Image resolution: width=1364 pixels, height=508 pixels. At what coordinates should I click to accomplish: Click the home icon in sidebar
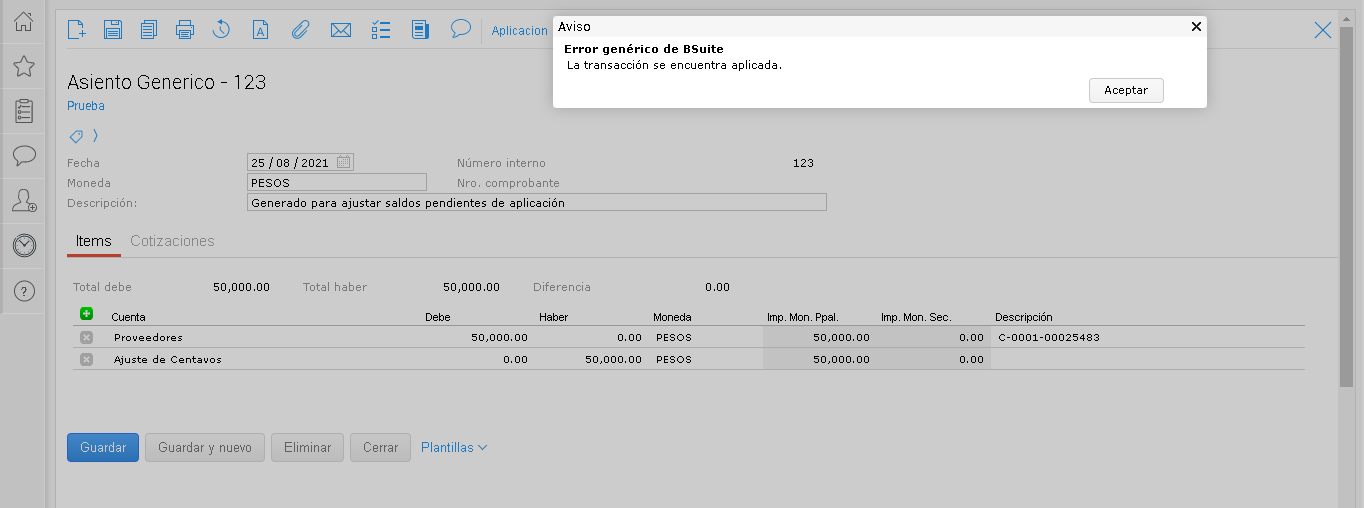pyautogui.click(x=24, y=21)
